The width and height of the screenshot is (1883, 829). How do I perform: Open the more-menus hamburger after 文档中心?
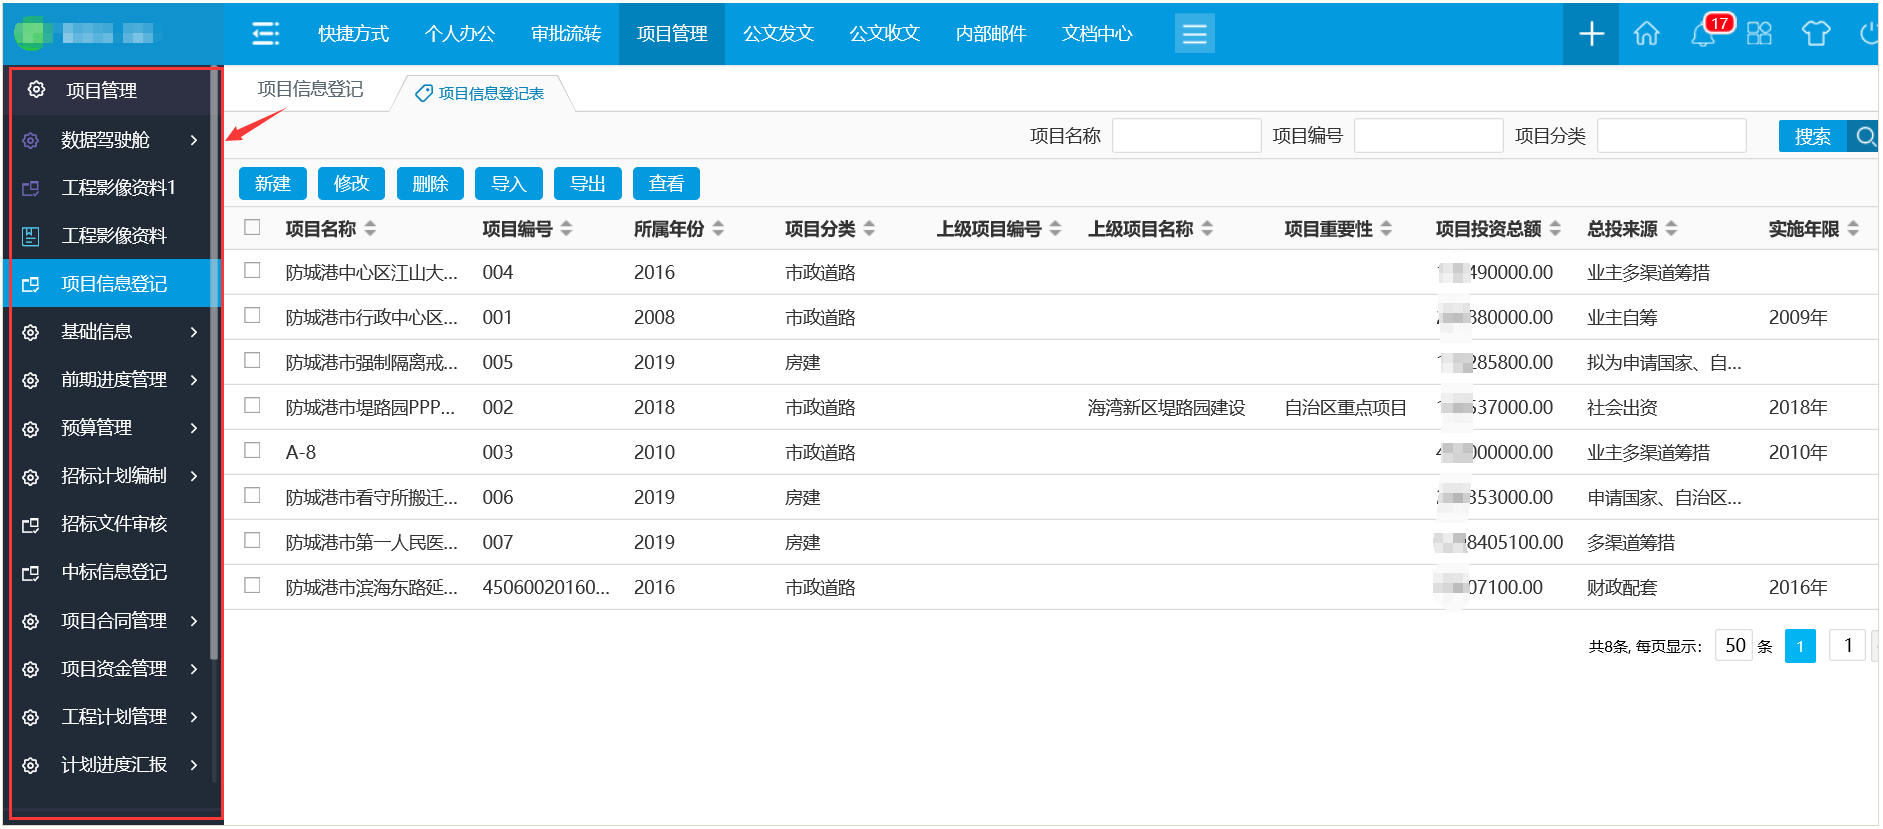[x=1194, y=34]
